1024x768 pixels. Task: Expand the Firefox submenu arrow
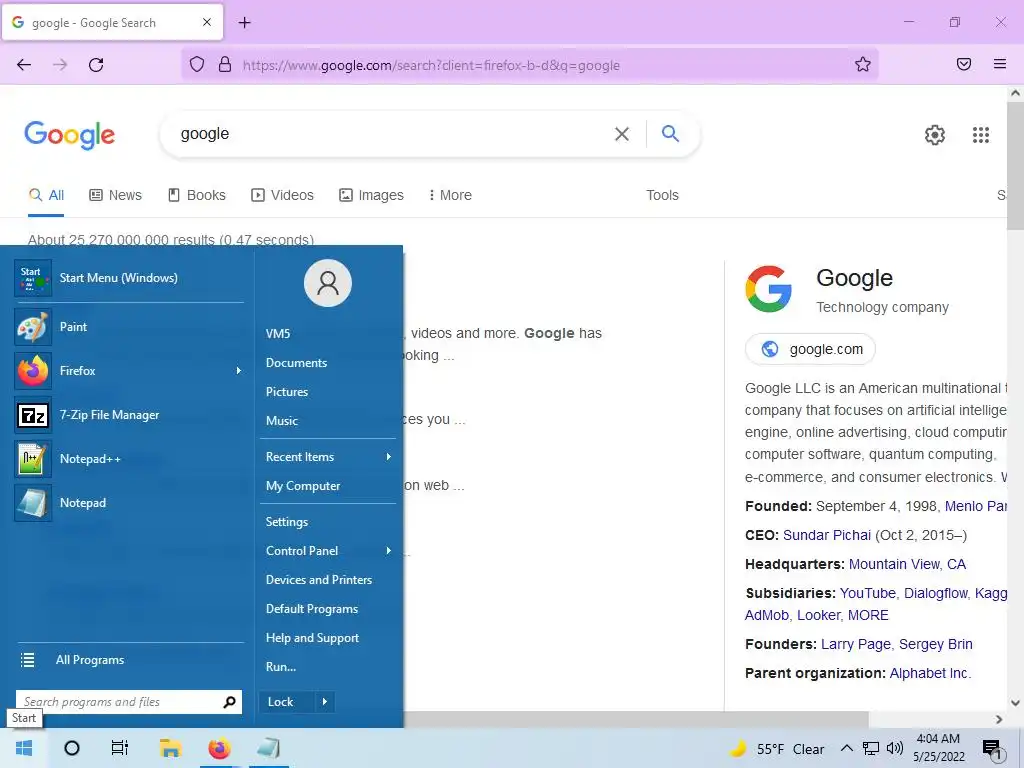(x=238, y=371)
